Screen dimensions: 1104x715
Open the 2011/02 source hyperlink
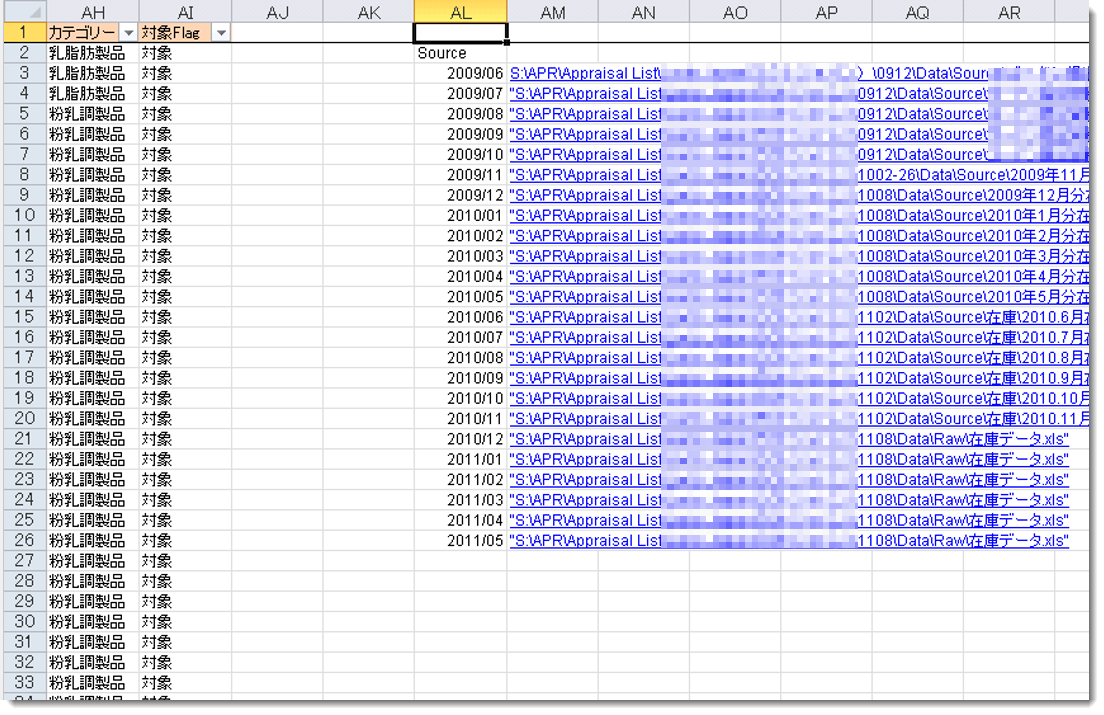coord(789,480)
